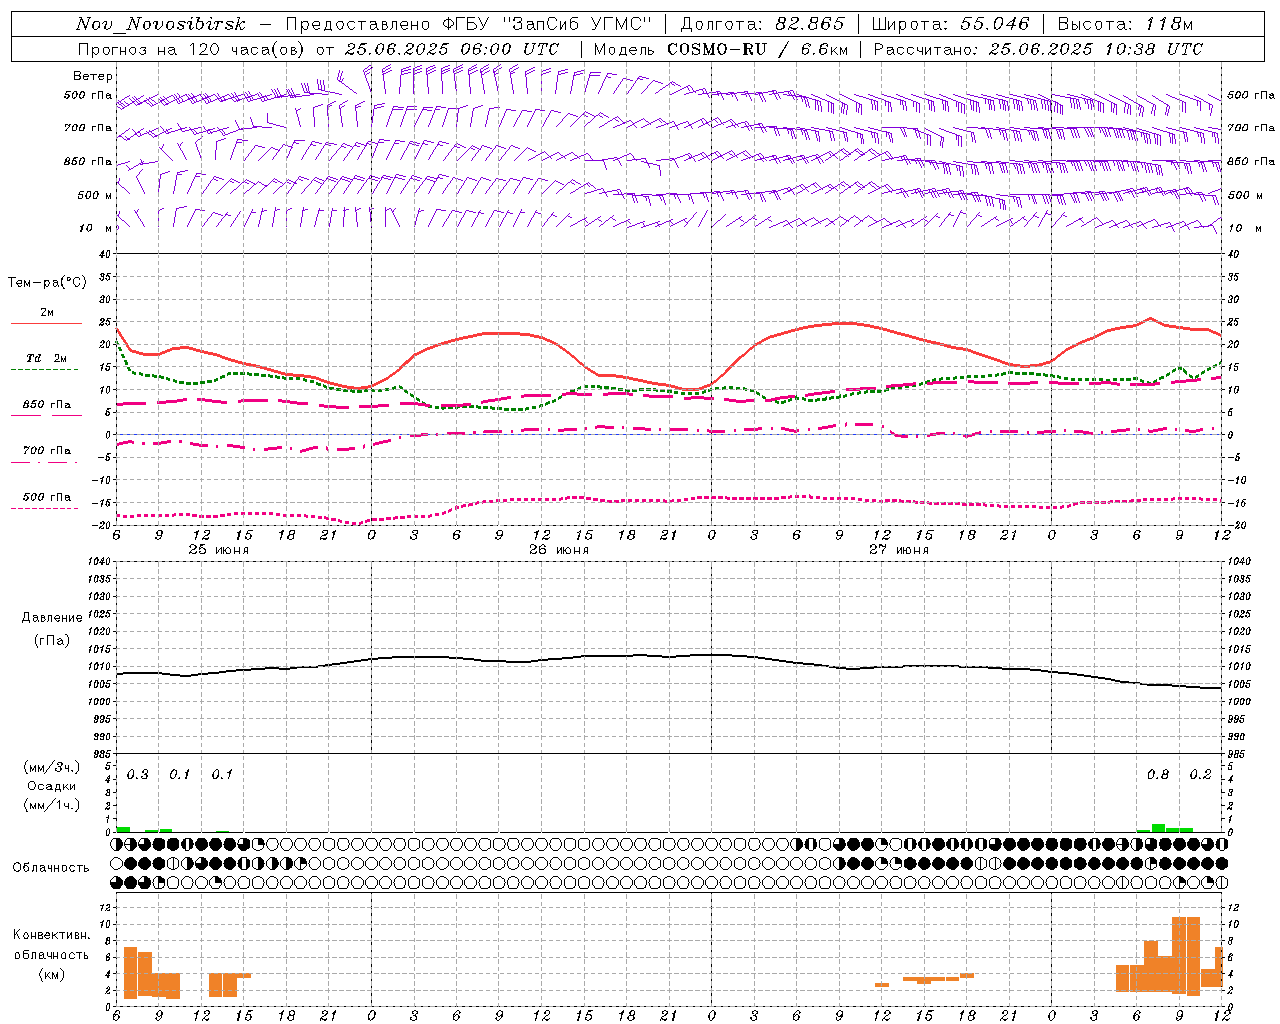Image resolution: width=1280 pixels, height=1024 pixels.
Task: Select the text Предоставлено ФГБУ "ЗапСиб УГМС"
Action: [x=468, y=24]
